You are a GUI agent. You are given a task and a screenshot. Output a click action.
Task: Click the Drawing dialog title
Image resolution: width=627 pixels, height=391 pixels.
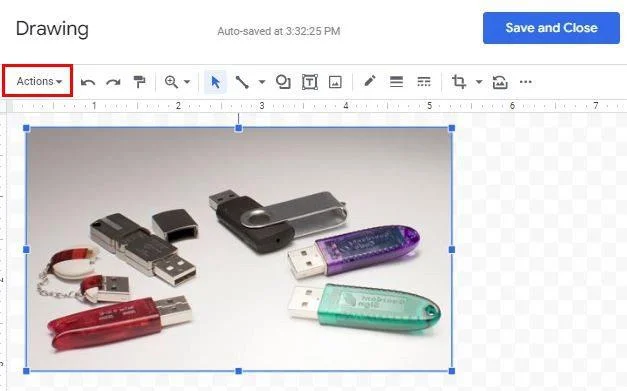click(52, 29)
